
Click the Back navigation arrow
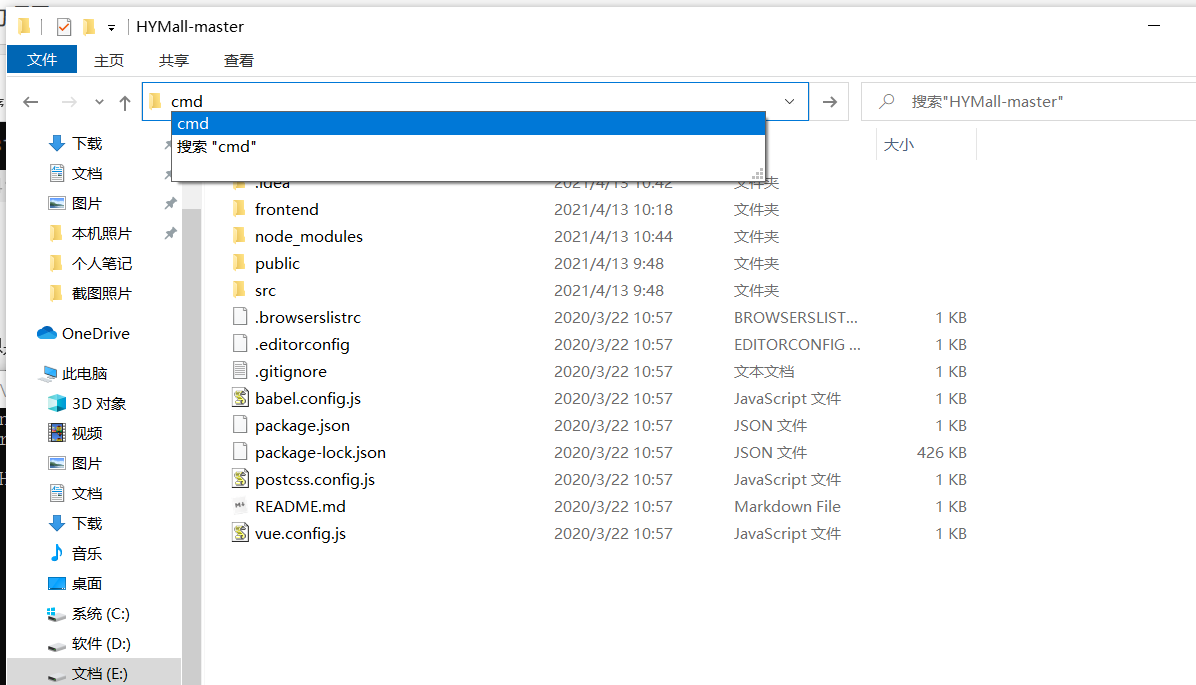pyautogui.click(x=31, y=102)
